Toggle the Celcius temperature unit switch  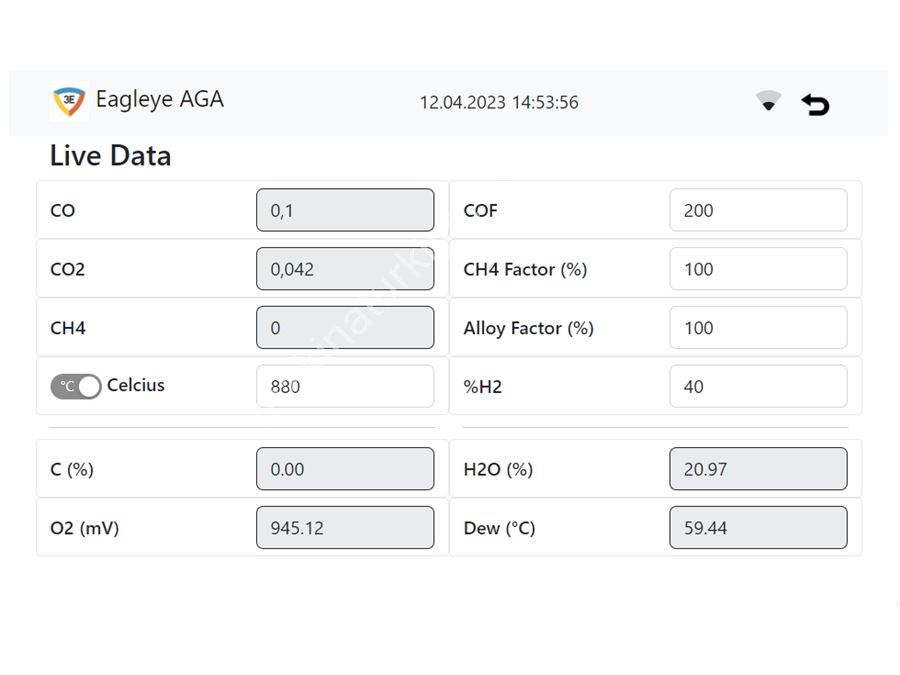[76, 386]
